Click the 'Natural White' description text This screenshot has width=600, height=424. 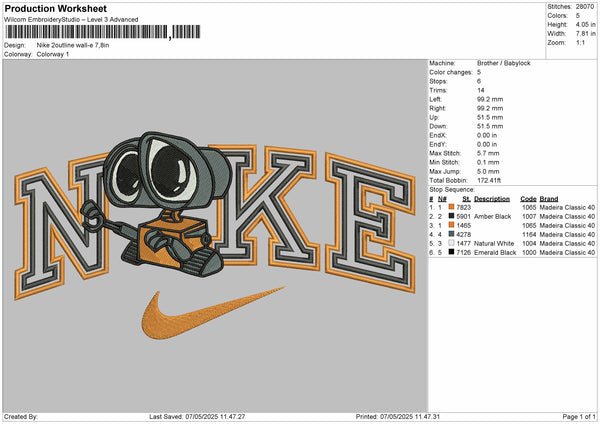494,243
